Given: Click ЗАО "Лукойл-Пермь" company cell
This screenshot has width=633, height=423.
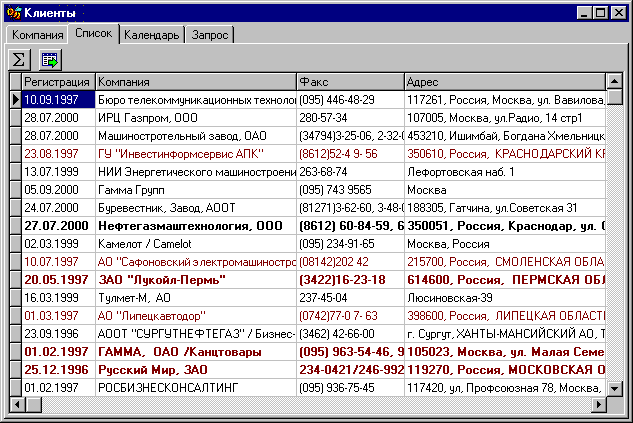Looking at the screenshot, I should (196, 280).
